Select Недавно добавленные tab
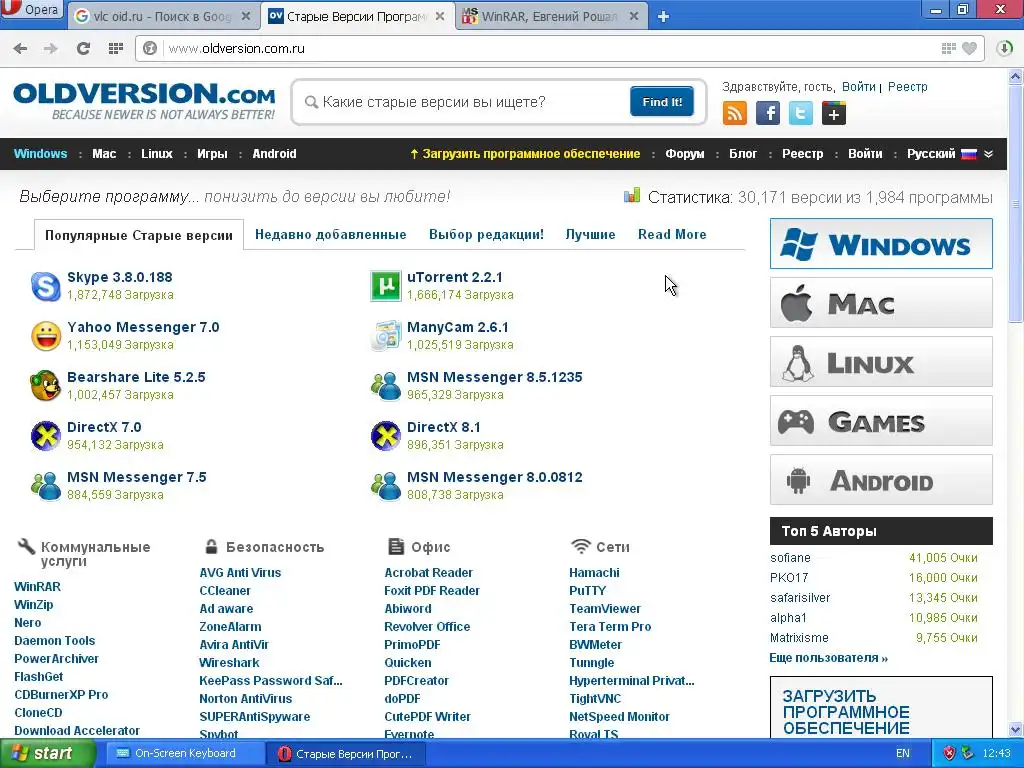Viewport: 1024px width, 768px height. (330, 234)
